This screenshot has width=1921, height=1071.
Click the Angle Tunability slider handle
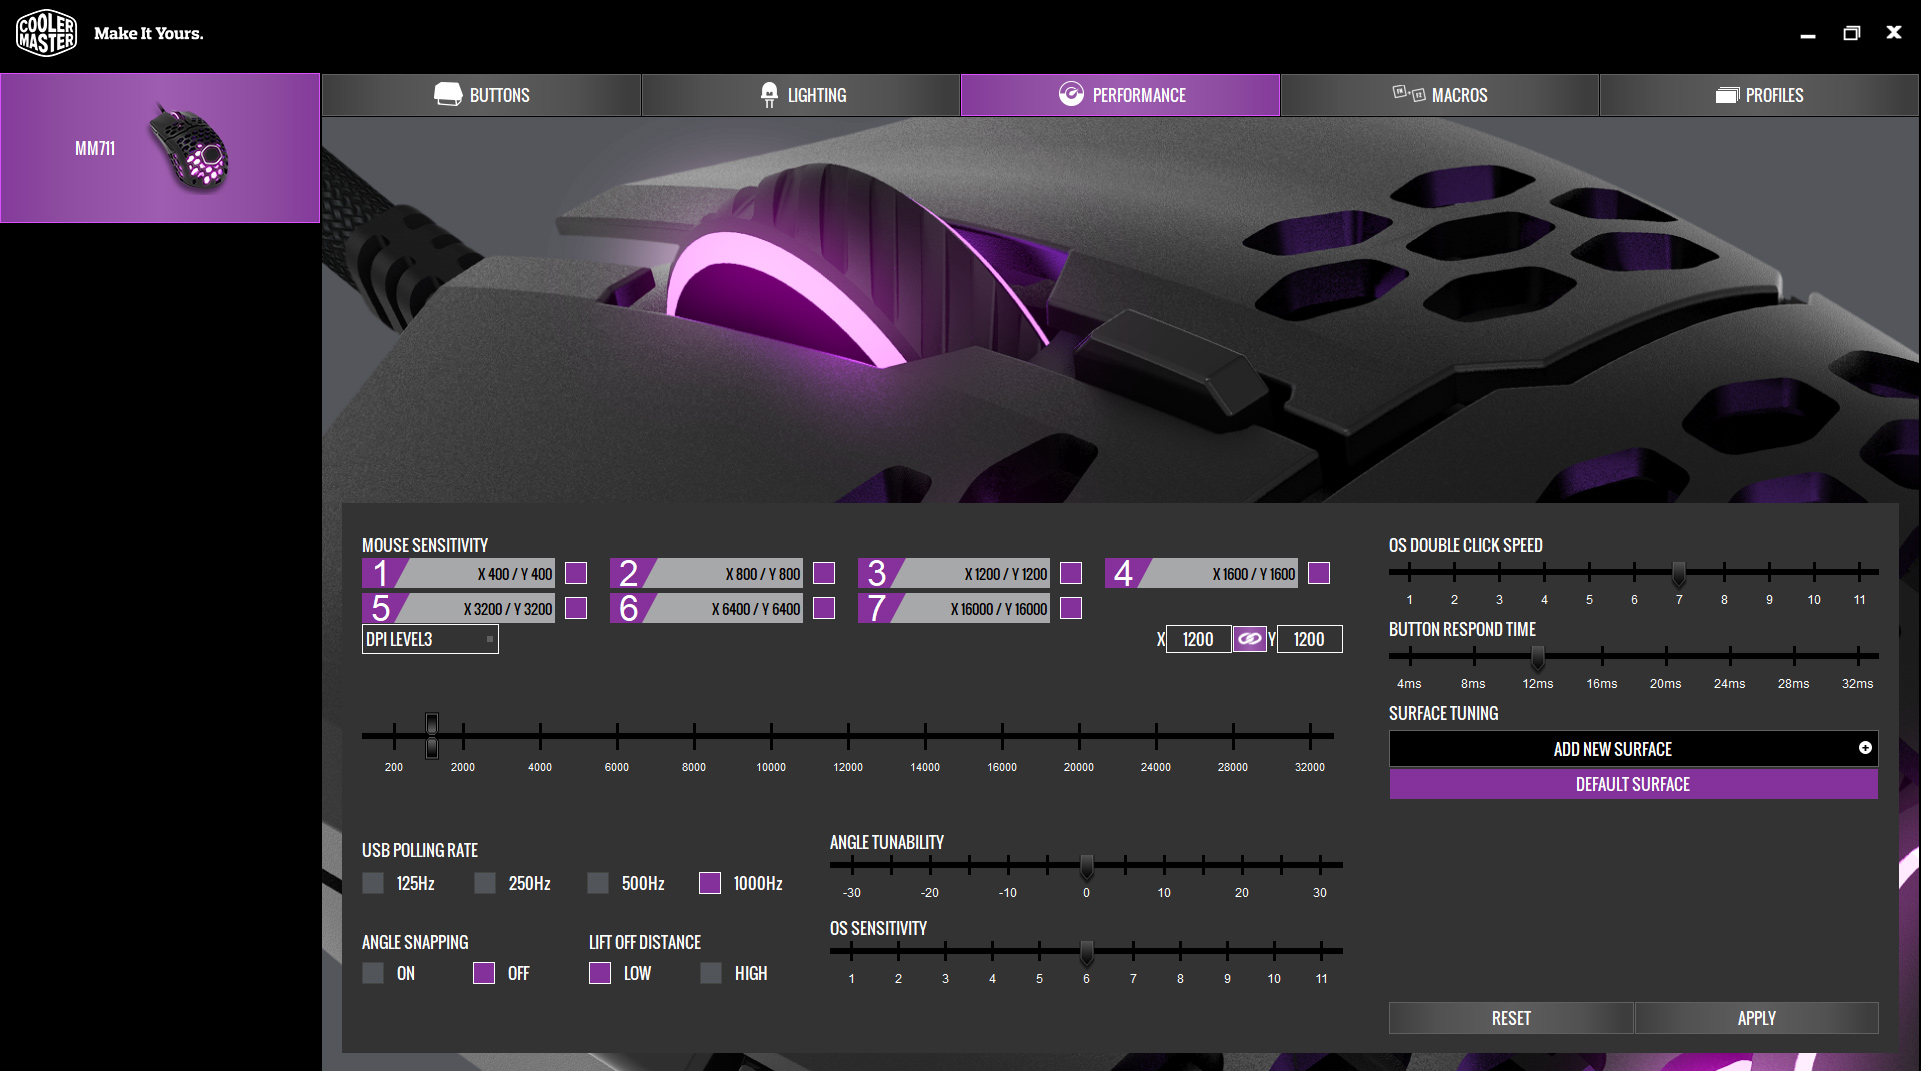point(1086,865)
